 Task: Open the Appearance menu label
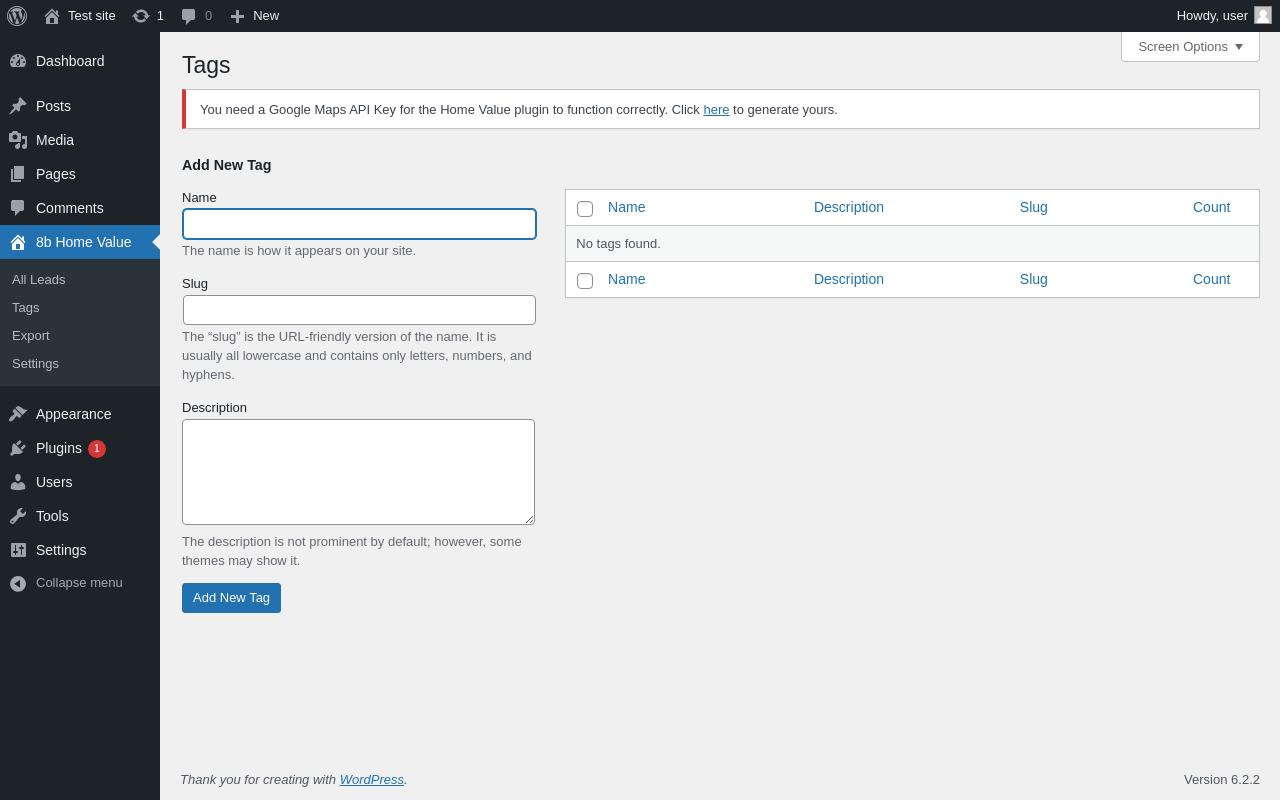(x=74, y=414)
